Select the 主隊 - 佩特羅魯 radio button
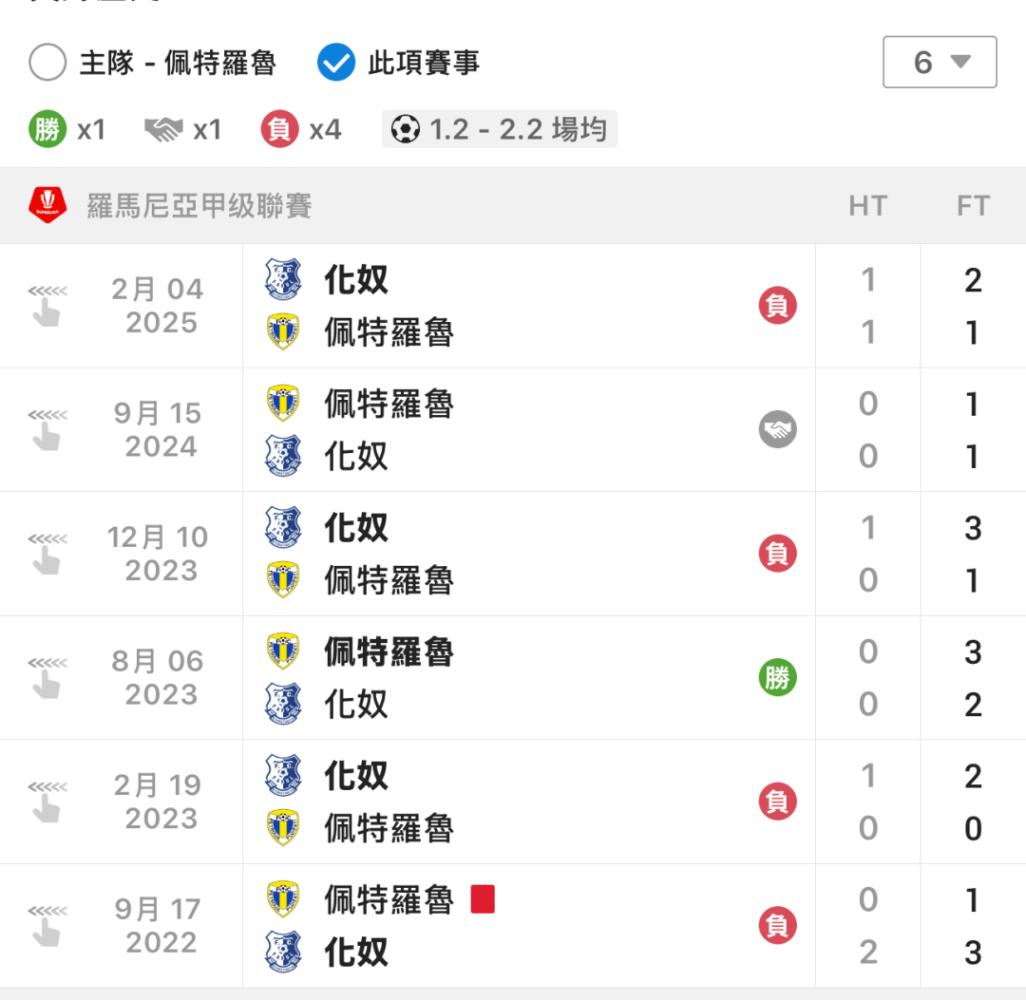Image resolution: width=1026 pixels, height=1000 pixels. [47, 63]
